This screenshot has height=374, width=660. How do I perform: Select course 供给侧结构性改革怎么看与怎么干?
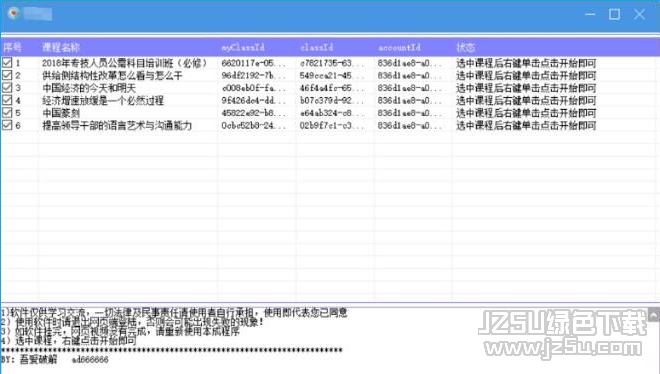(112, 76)
